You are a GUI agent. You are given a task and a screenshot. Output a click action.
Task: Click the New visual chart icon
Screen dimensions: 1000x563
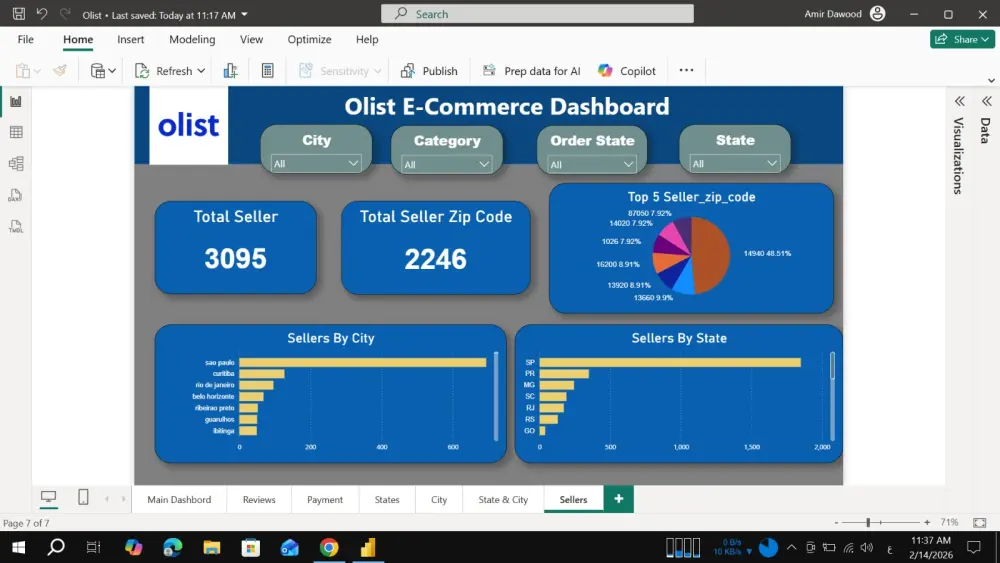point(230,71)
